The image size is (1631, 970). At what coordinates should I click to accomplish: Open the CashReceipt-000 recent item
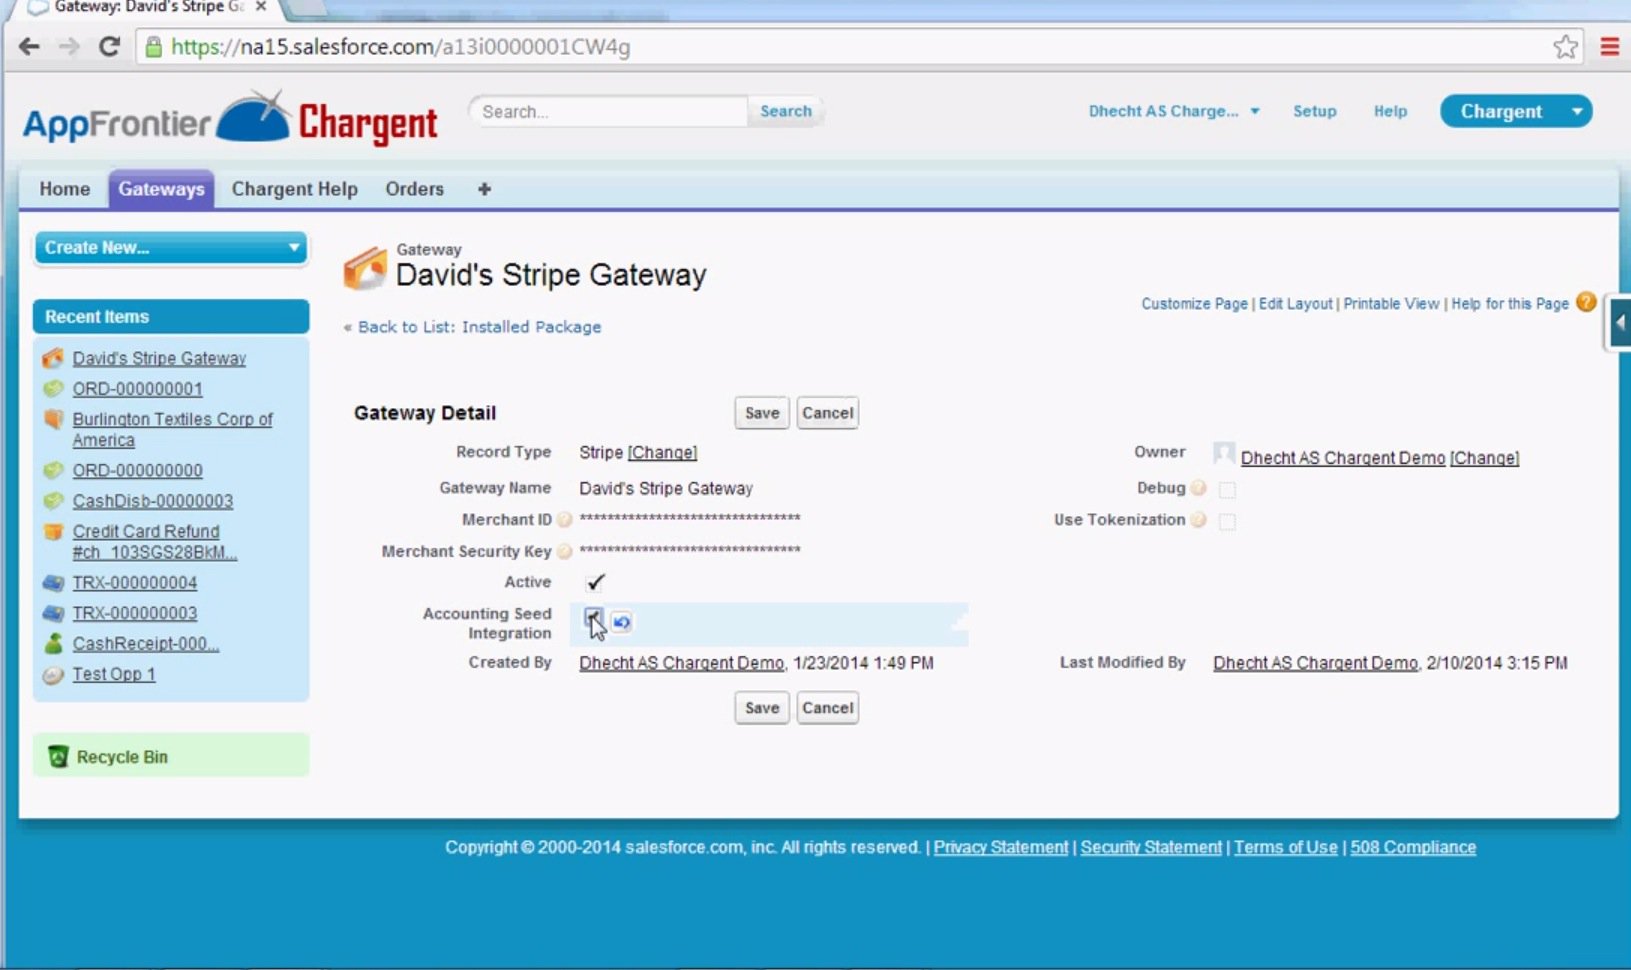[x=145, y=644]
